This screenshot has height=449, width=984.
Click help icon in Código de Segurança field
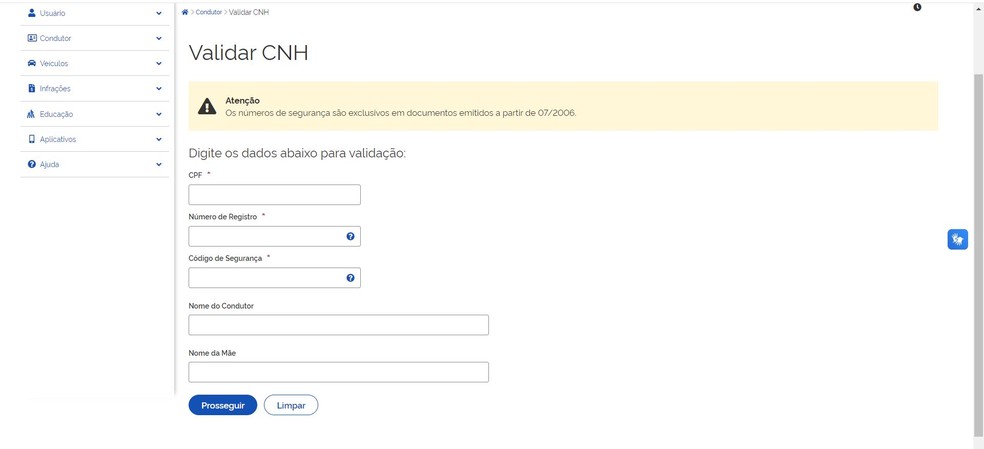[350, 278]
